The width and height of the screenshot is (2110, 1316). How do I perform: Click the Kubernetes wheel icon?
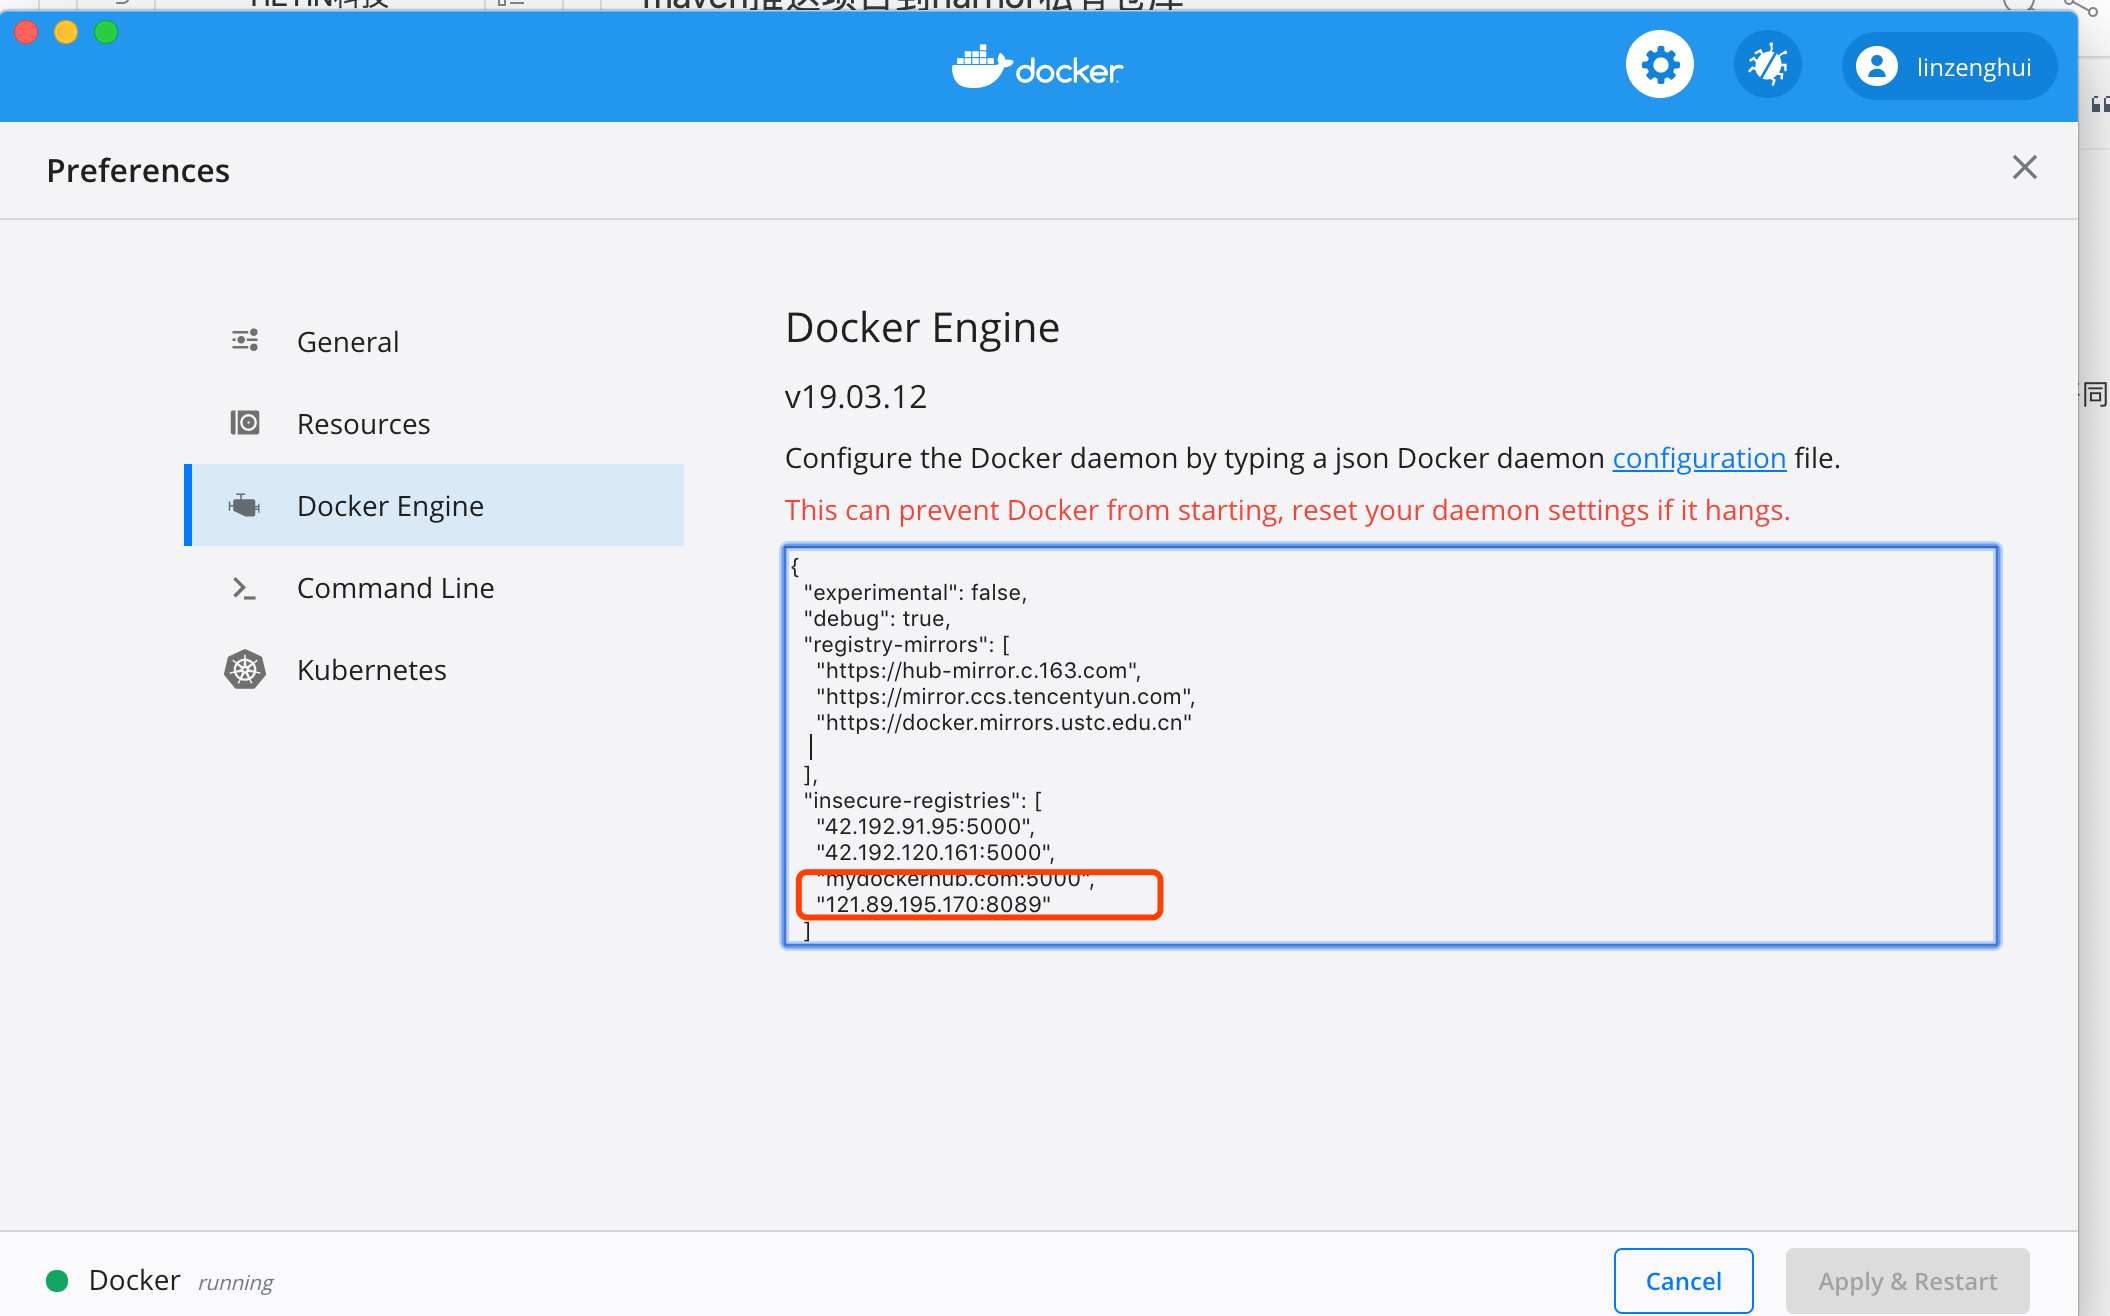(245, 670)
